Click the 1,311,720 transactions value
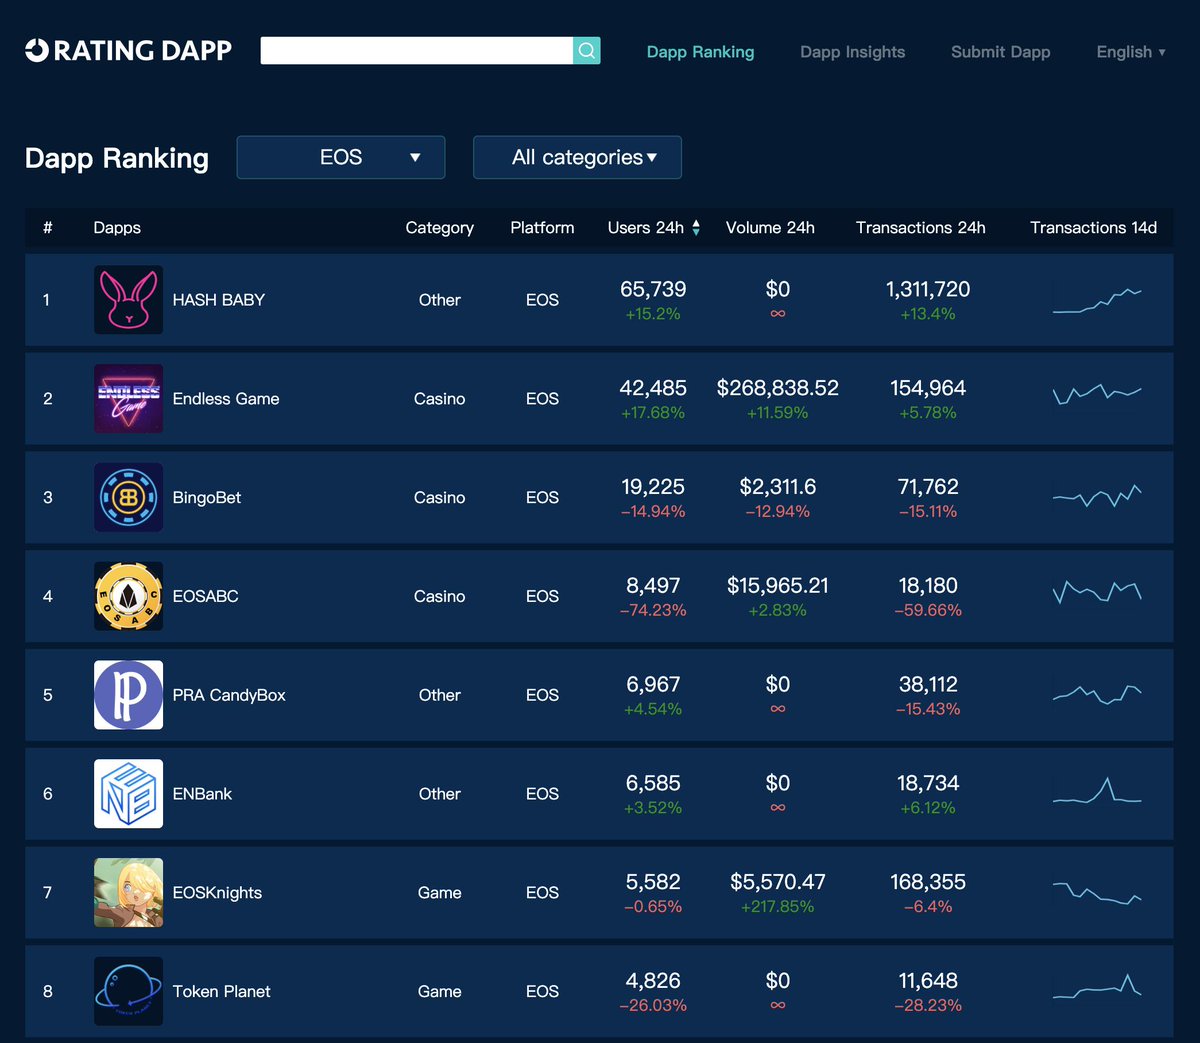1200x1043 pixels. (928, 289)
